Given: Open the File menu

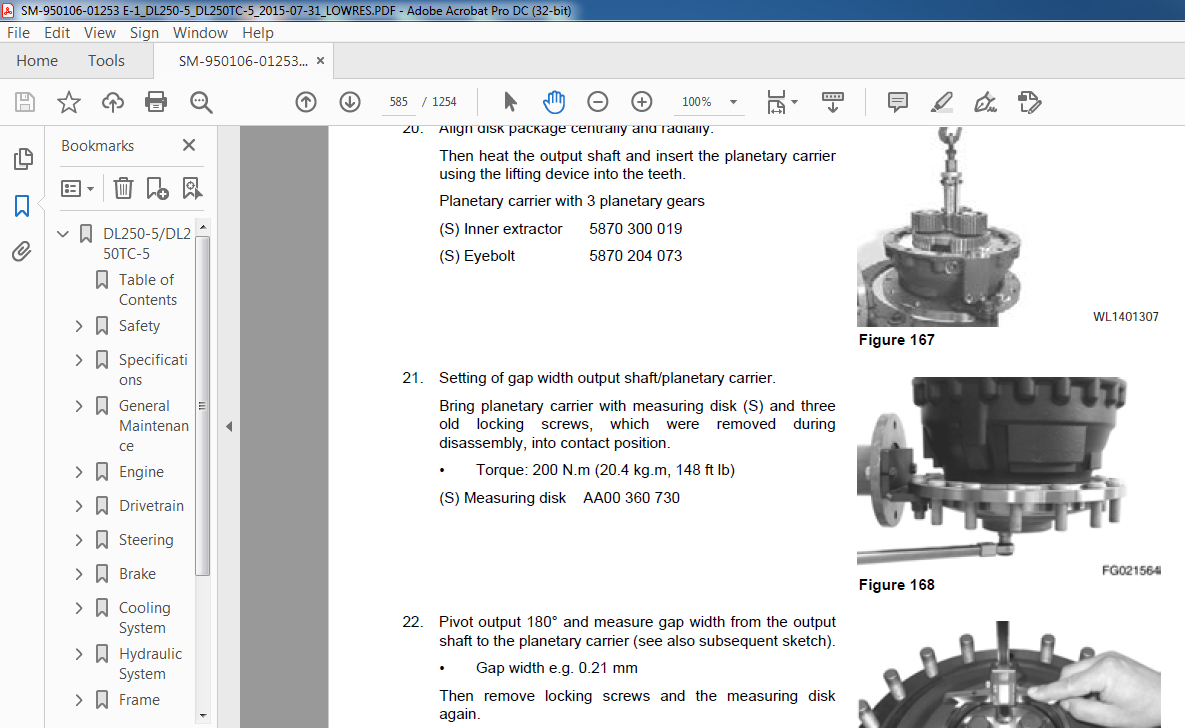Looking at the screenshot, I should point(18,33).
